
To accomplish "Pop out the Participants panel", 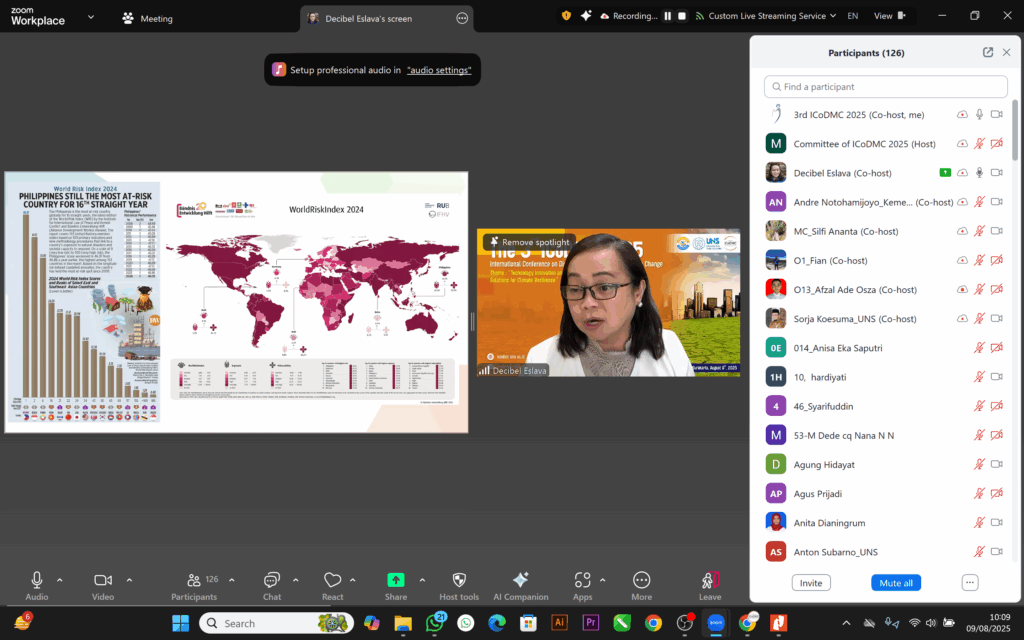I will (988, 52).
